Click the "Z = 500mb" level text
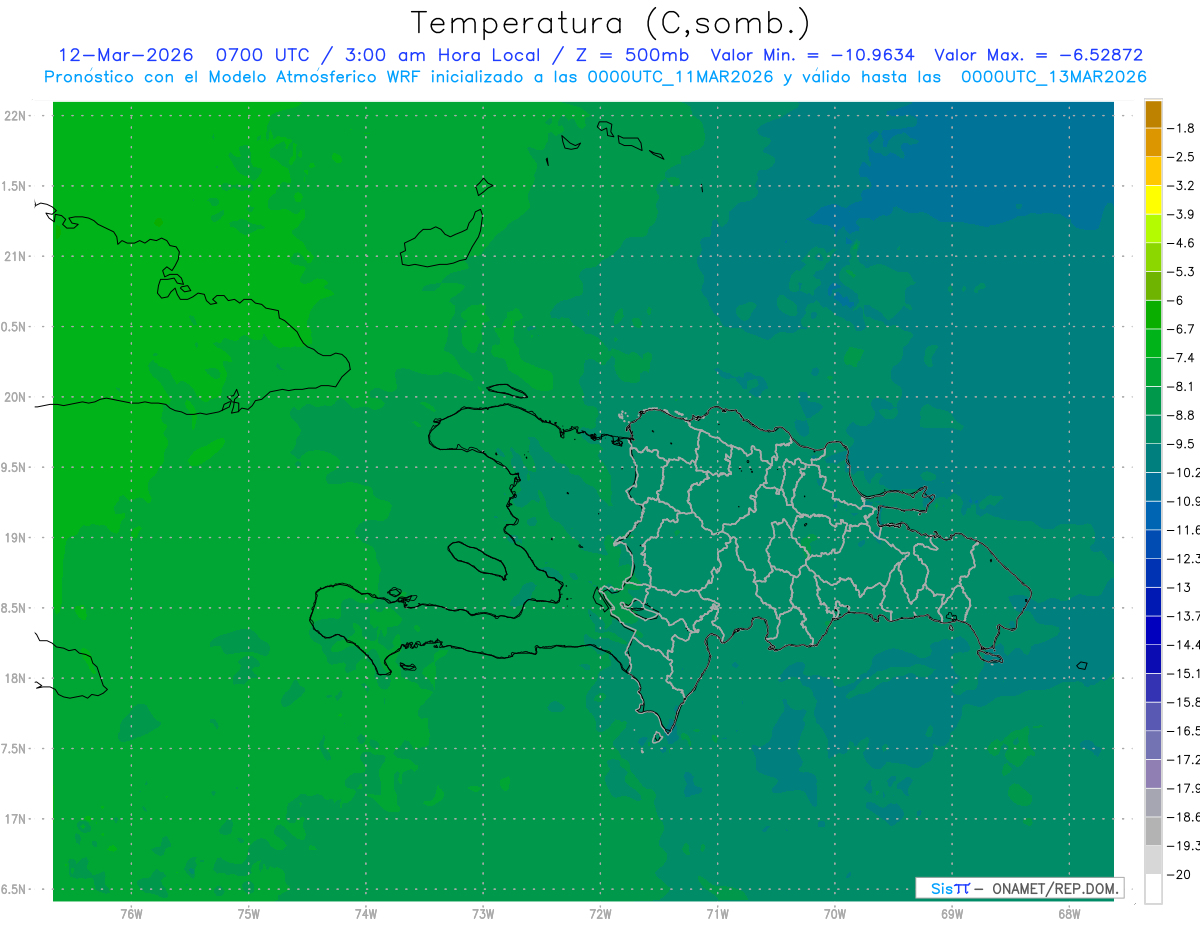This screenshot has width=1200, height=927. point(631,55)
